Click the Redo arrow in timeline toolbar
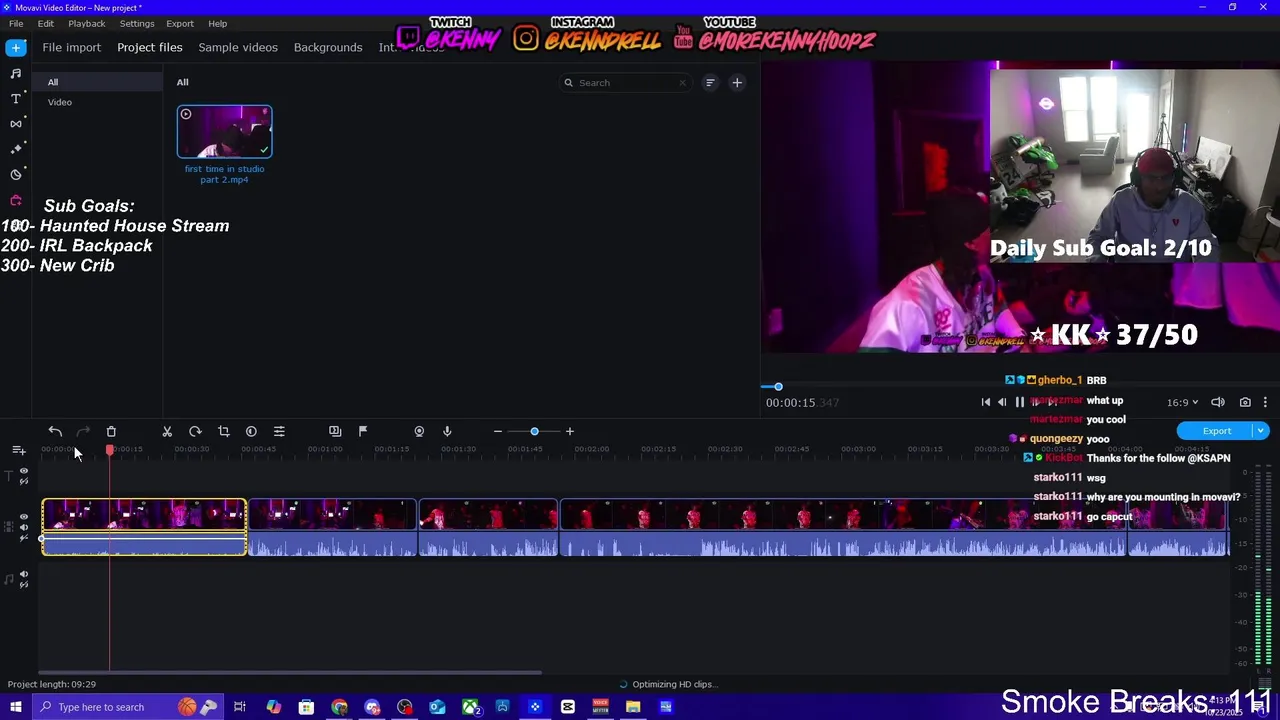Viewport: 1280px width, 720px height. (x=83, y=431)
